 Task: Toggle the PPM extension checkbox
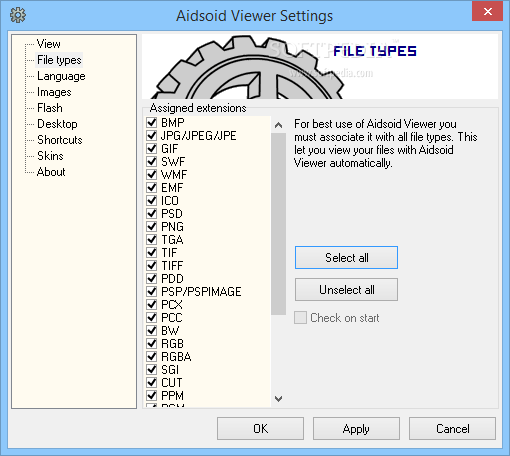[152, 395]
